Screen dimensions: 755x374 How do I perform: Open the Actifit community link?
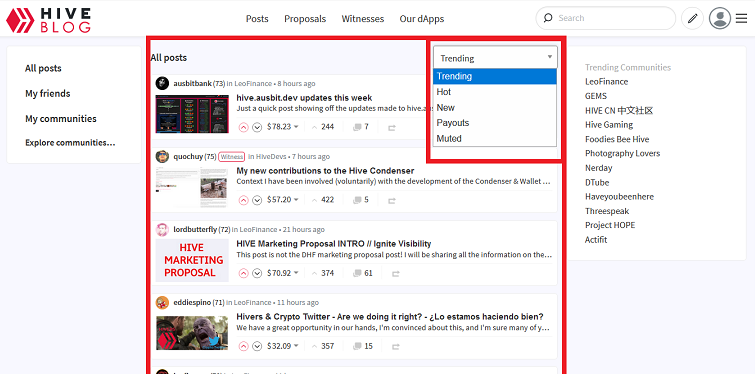(596, 240)
